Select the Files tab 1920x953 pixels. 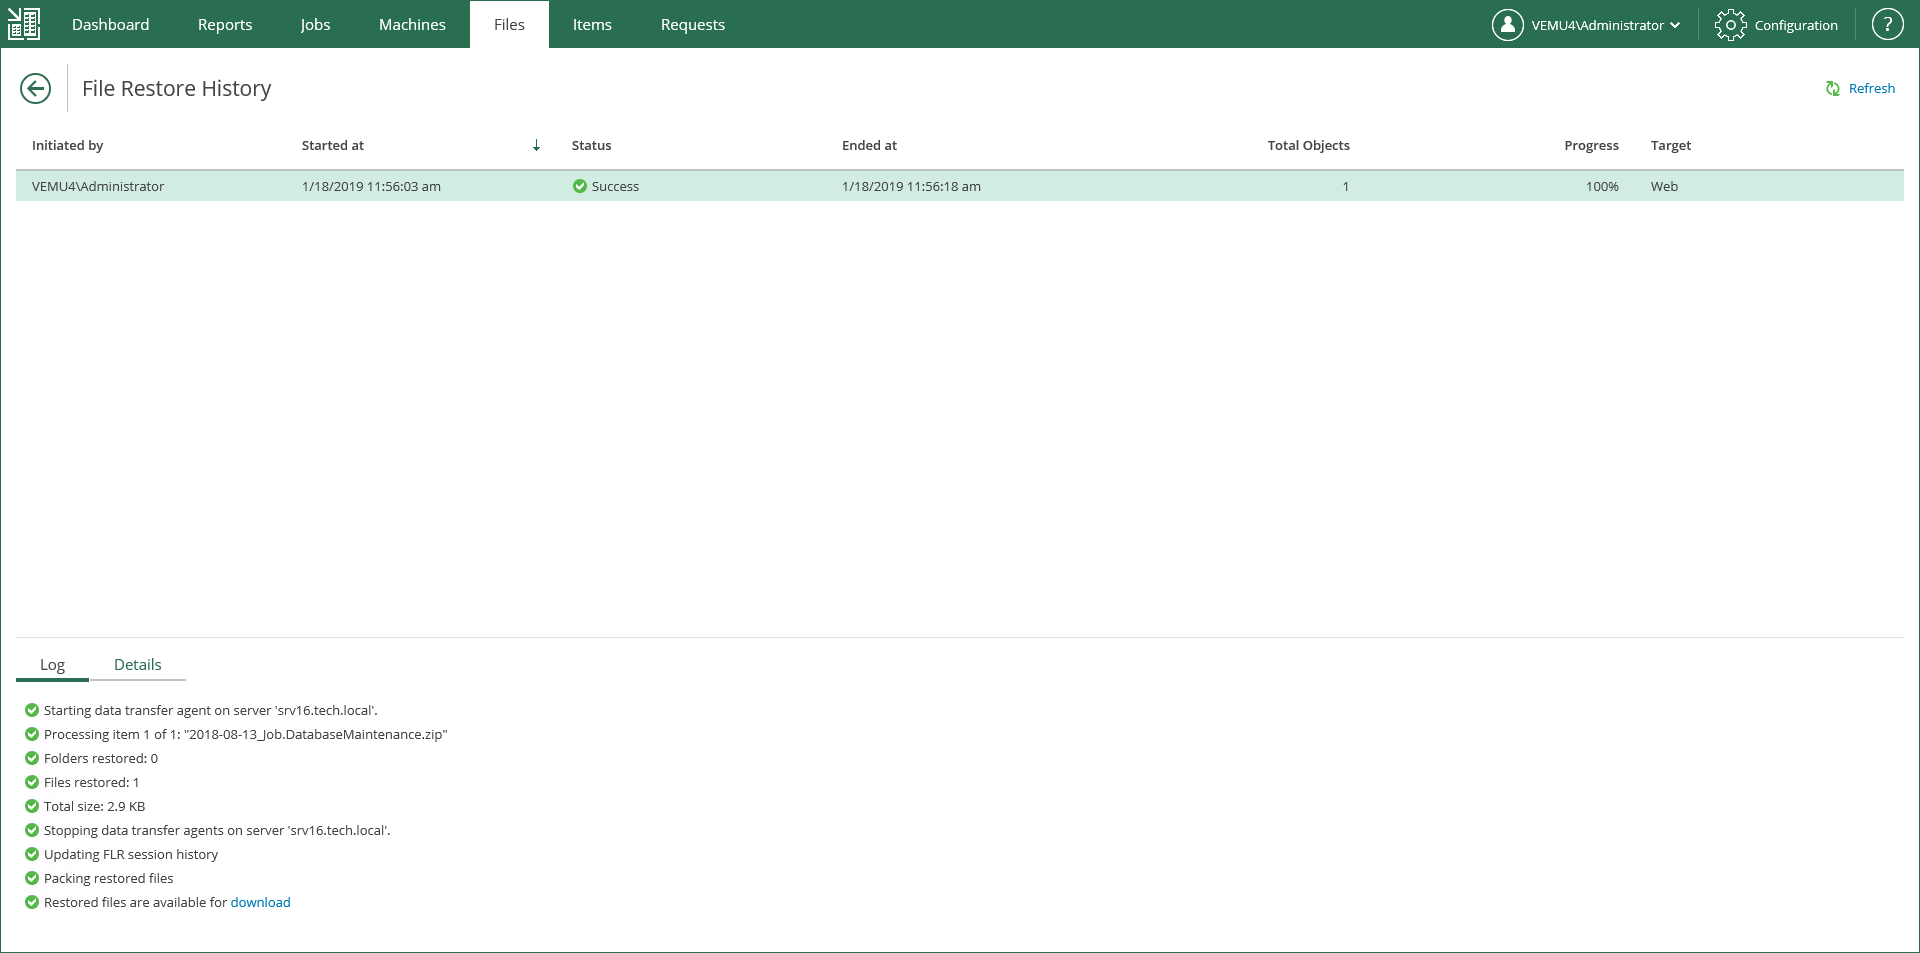coord(509,25)
